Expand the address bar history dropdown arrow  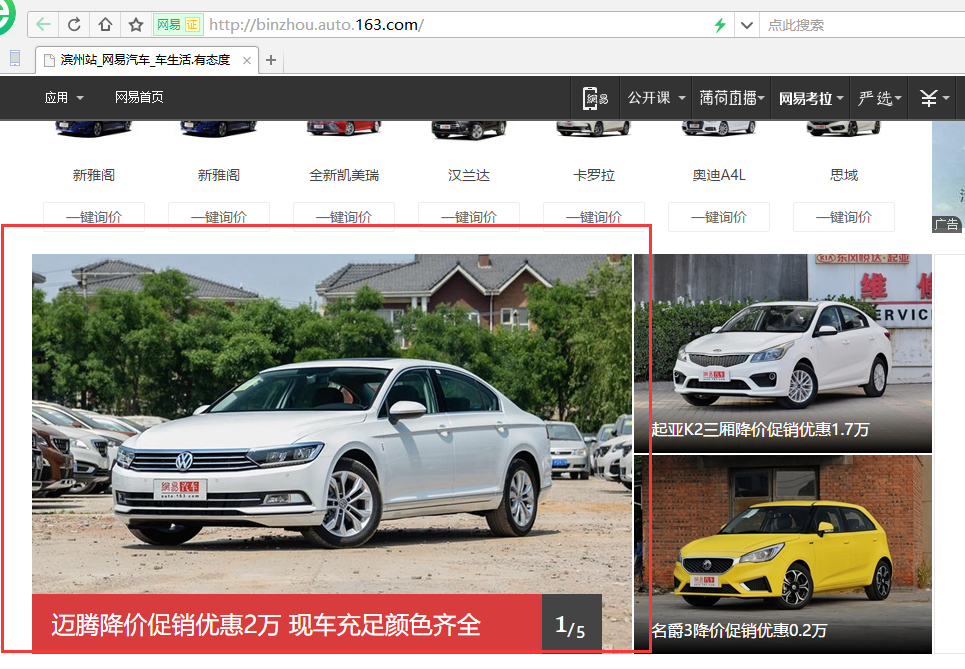click(747, 25)
